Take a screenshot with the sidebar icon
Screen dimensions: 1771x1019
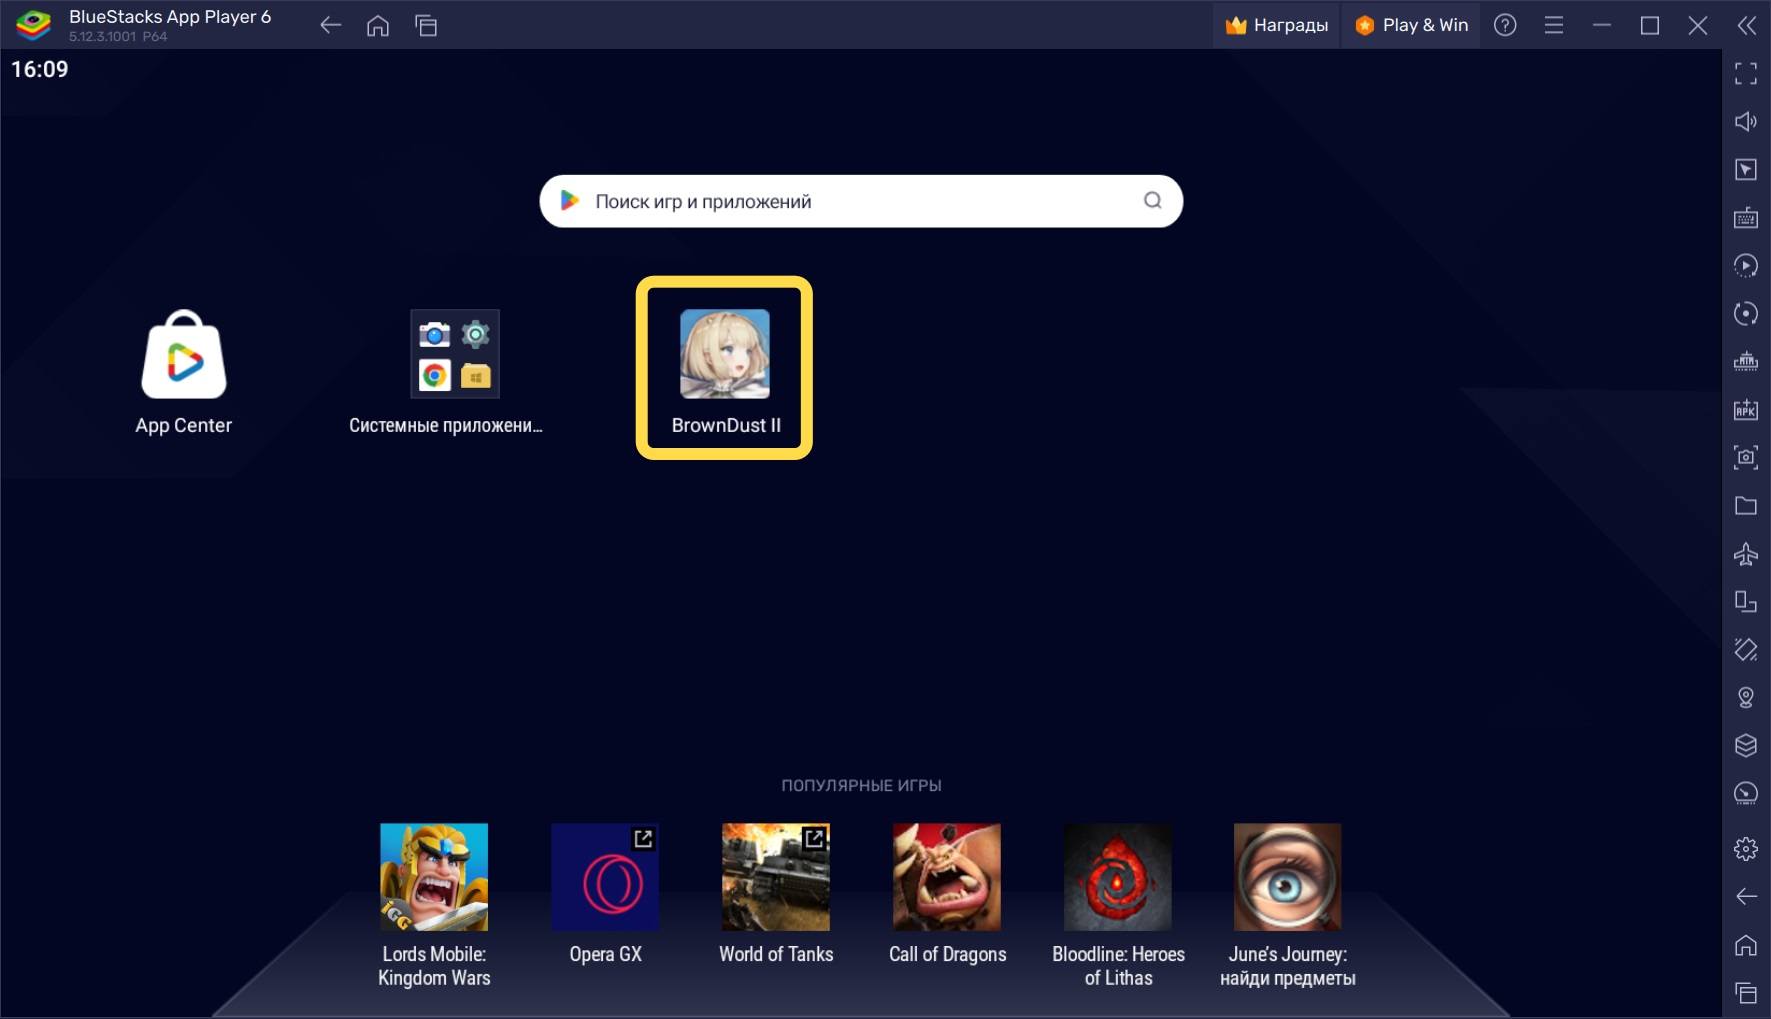(1746, 457)
